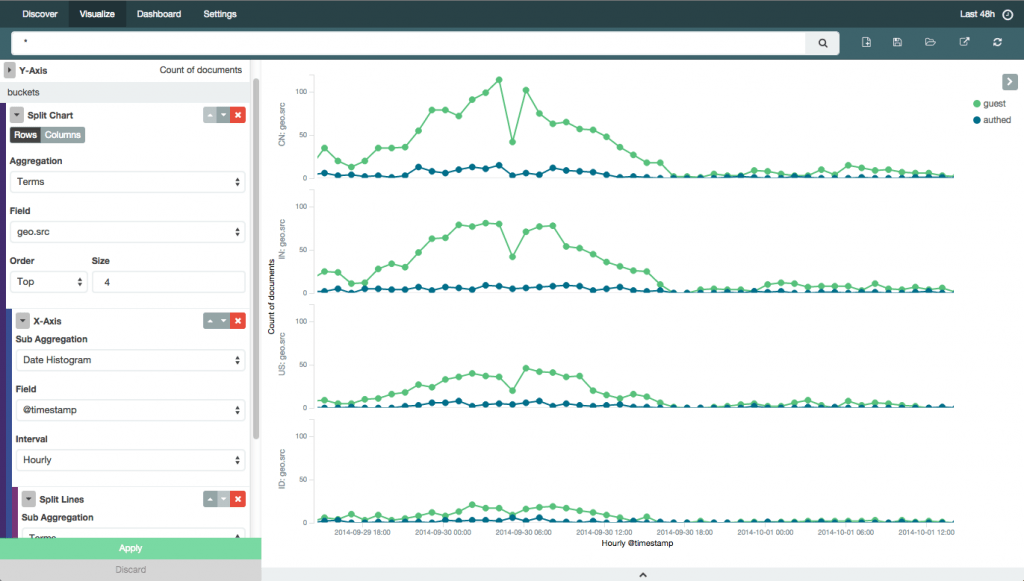This screenshot has height=581, width=1024.
Task: Refresh the data with the refresh icon
Action: pyautogui.click(x=996, y=42)
